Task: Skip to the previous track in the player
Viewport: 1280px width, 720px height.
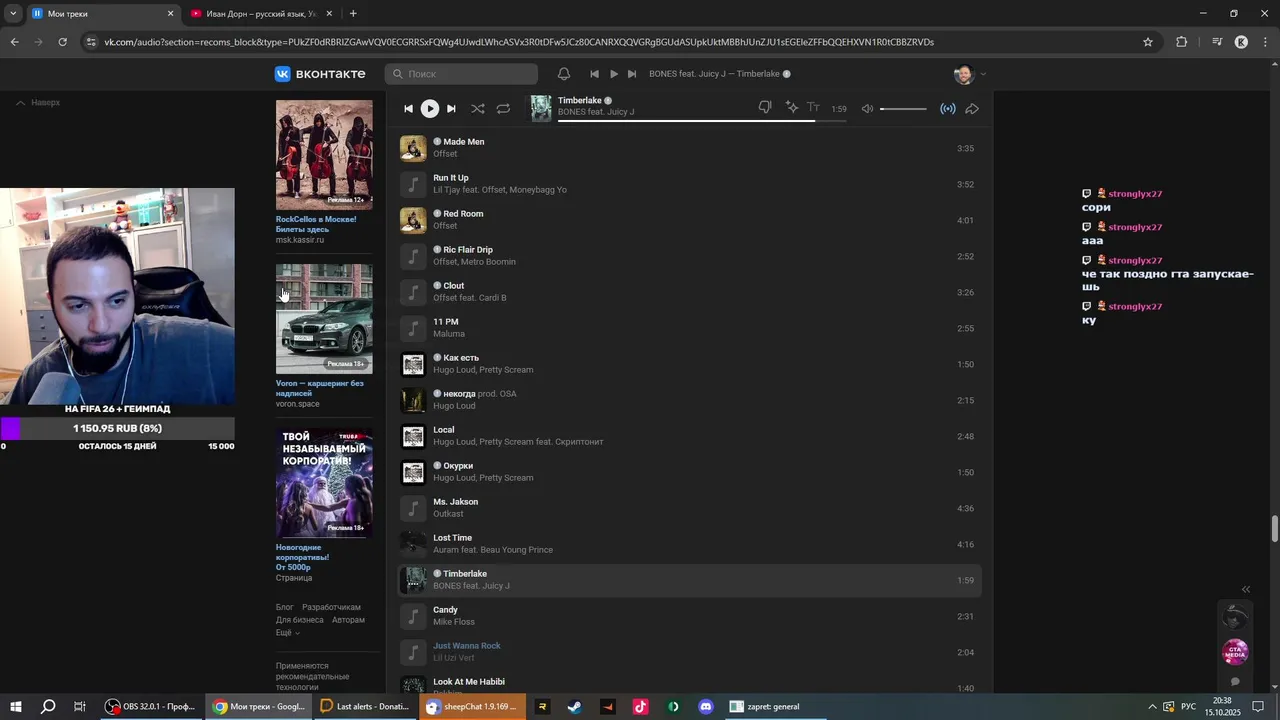Action: [x=408, y=108]
